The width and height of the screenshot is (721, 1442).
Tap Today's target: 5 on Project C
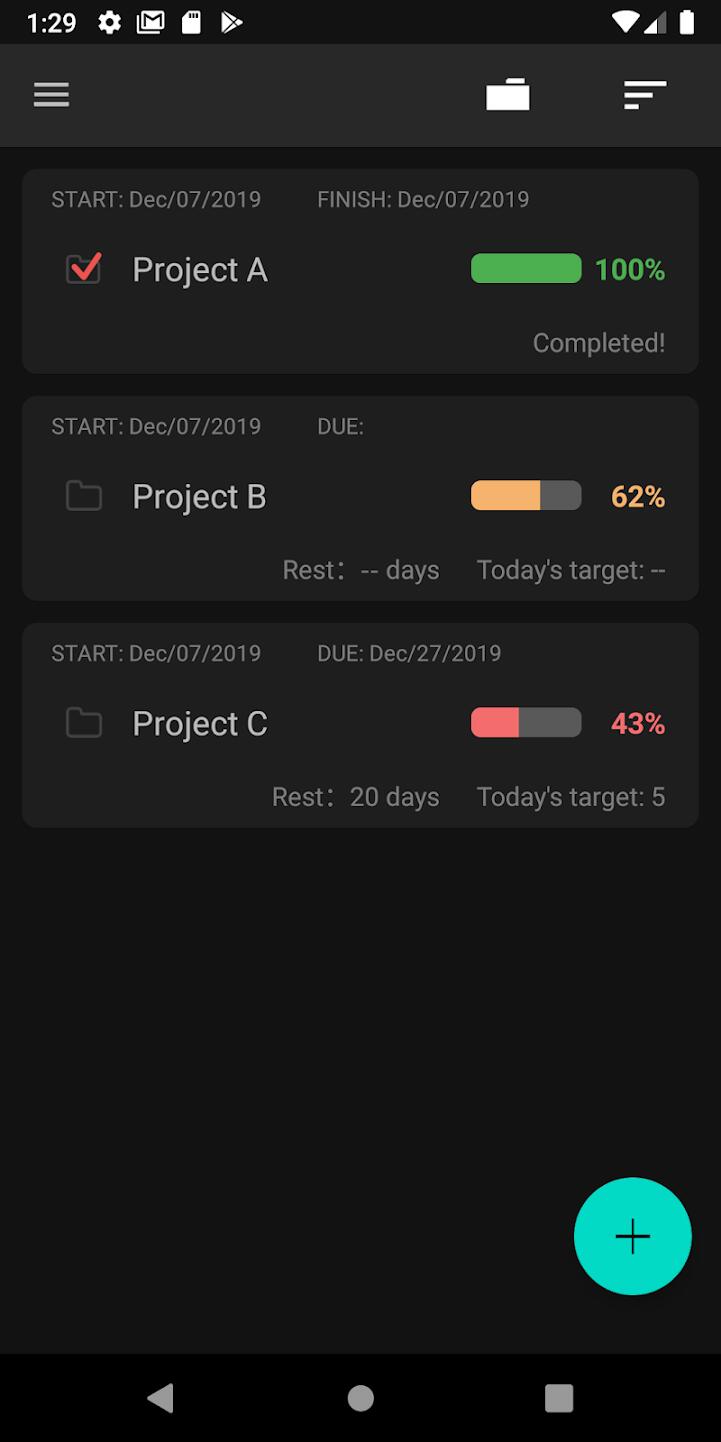[571, 797]
